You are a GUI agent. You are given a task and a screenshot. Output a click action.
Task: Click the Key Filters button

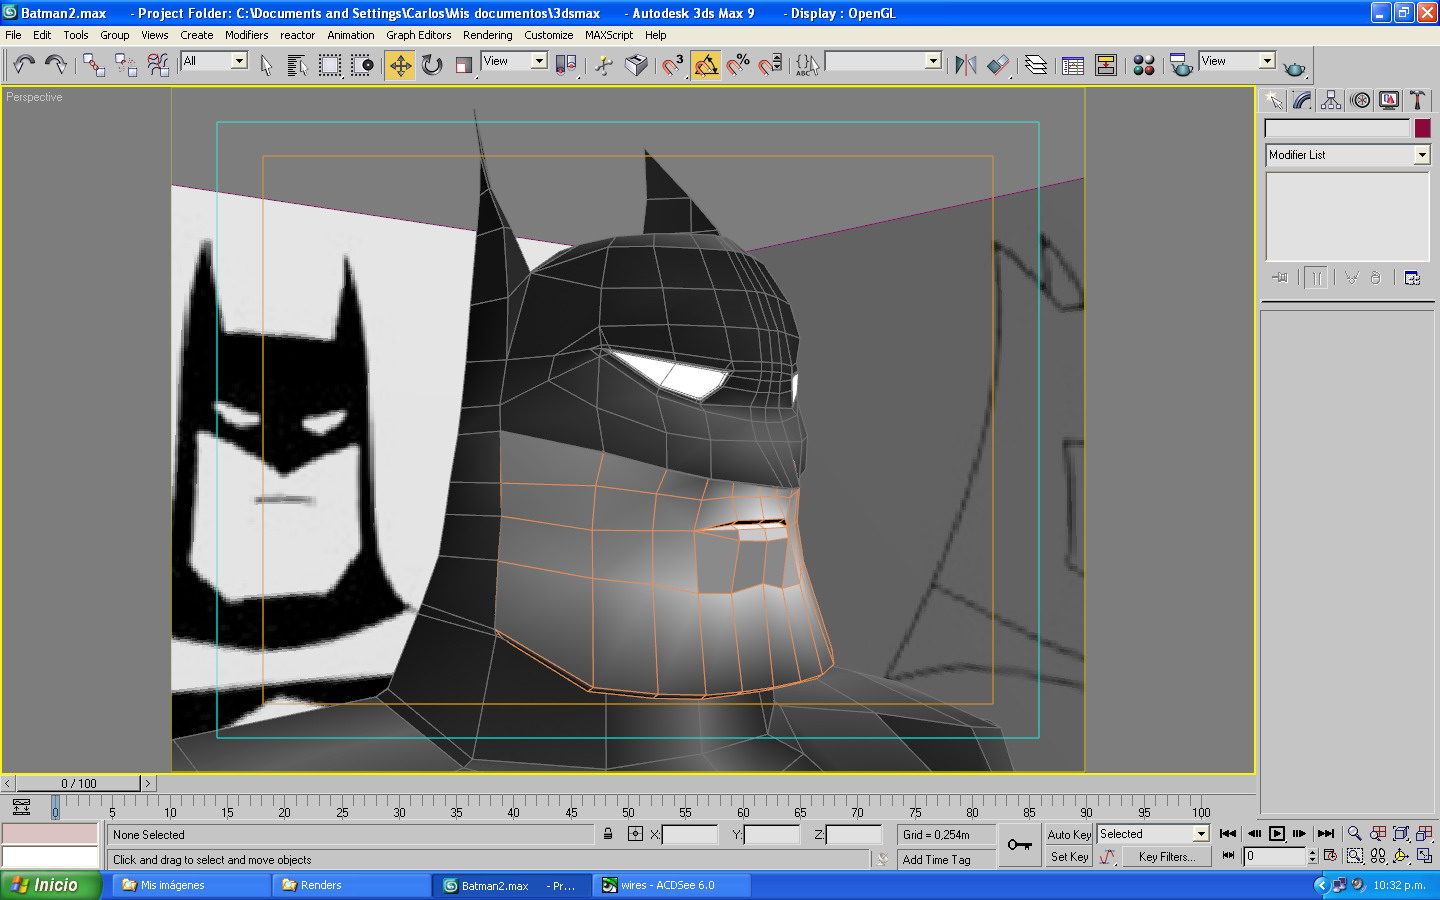pyautogui.click(x=1166, y=857)
